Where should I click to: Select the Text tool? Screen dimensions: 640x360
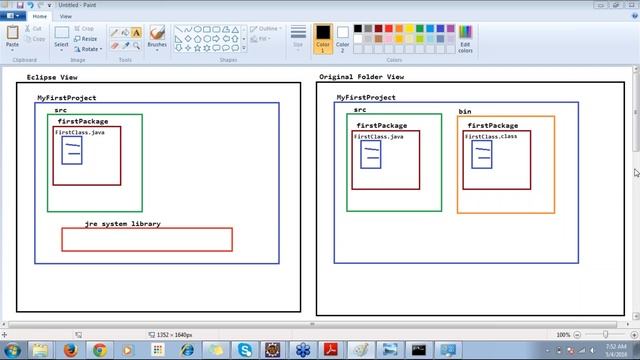click(x=136, y=33)
